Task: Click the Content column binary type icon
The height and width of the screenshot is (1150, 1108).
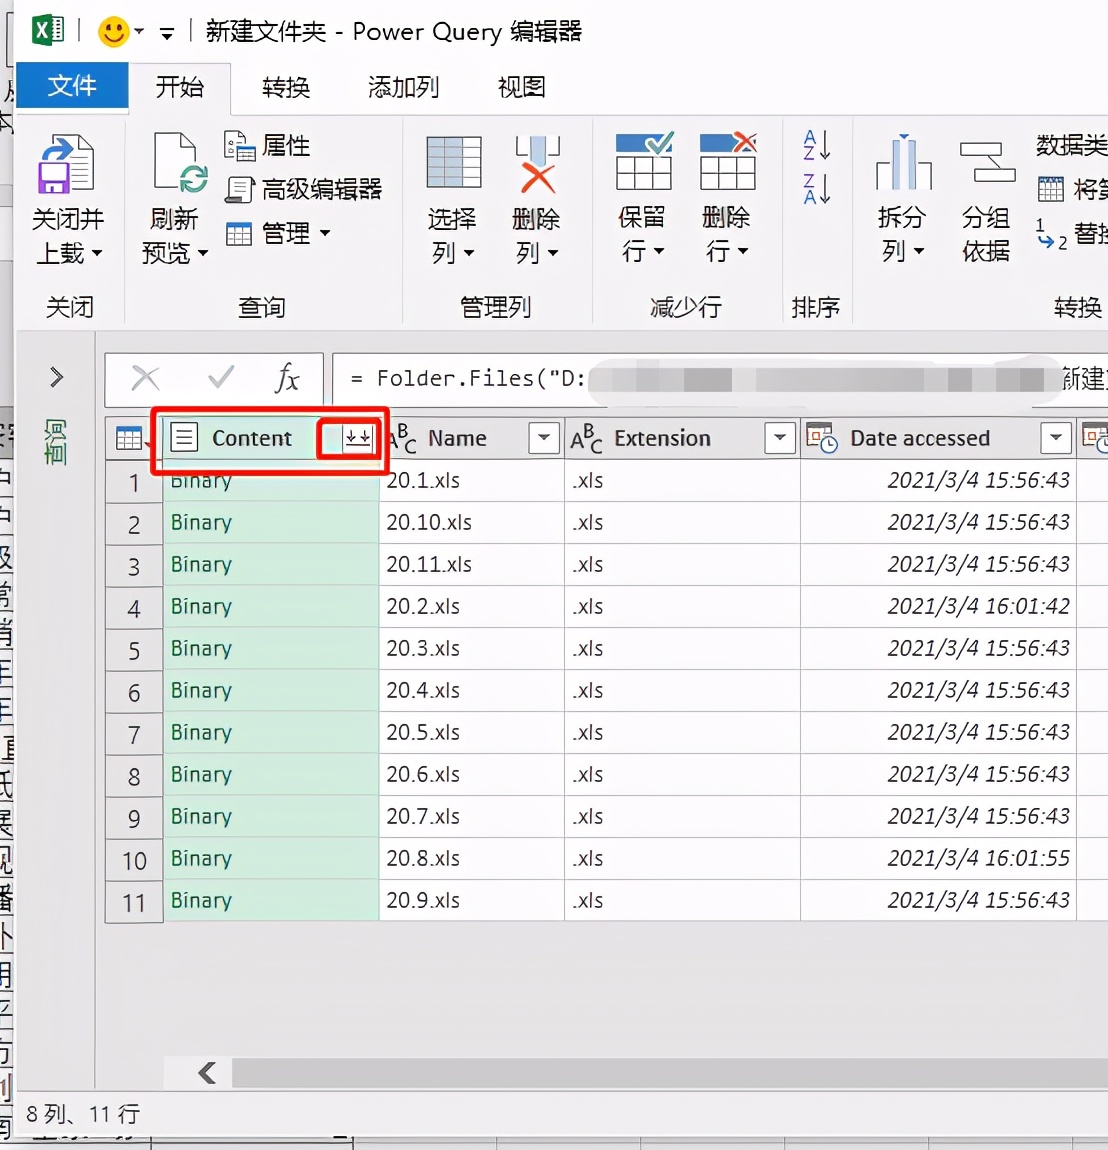Action: tap(184, 438)
